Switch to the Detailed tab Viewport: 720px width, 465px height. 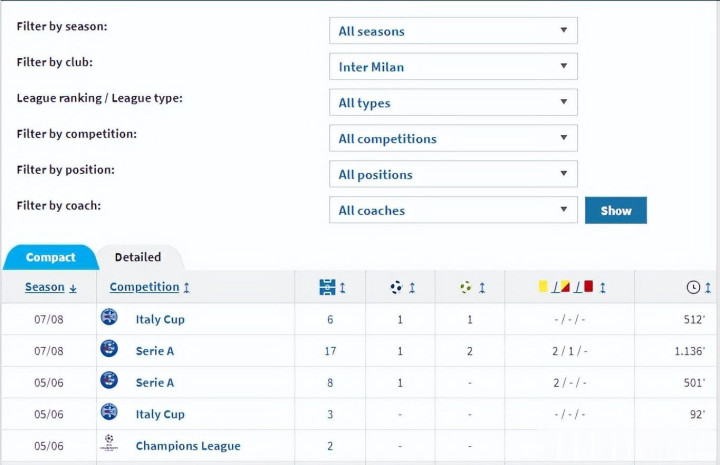(138, 257)
